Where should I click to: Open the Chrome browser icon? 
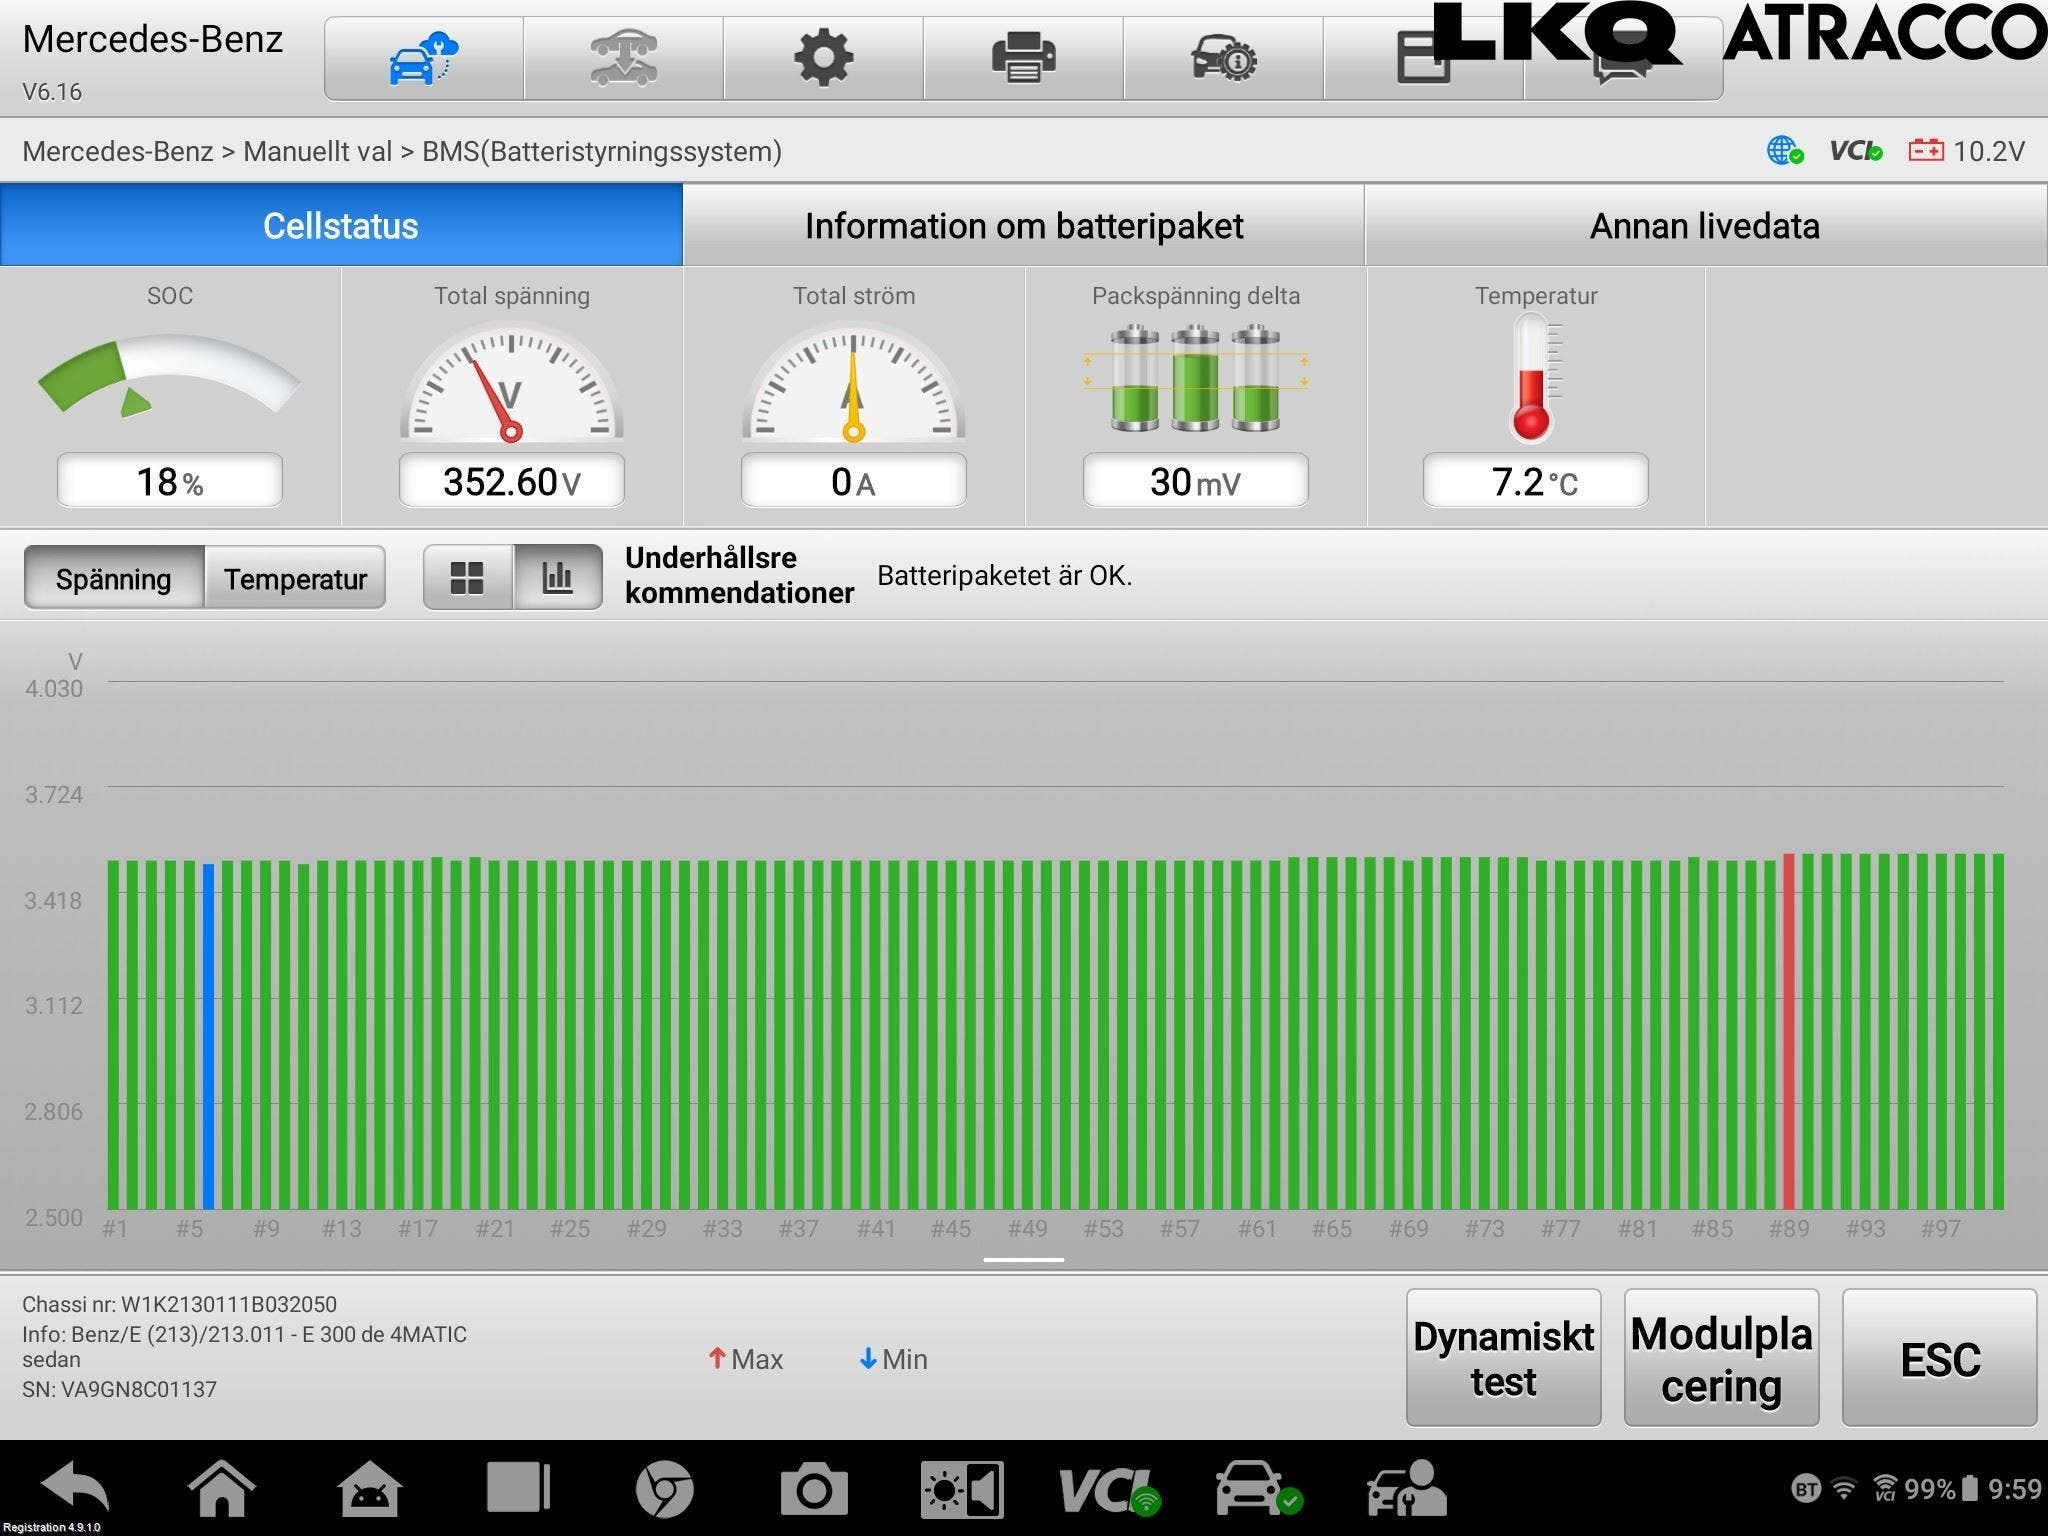(x=664, y=1490)
